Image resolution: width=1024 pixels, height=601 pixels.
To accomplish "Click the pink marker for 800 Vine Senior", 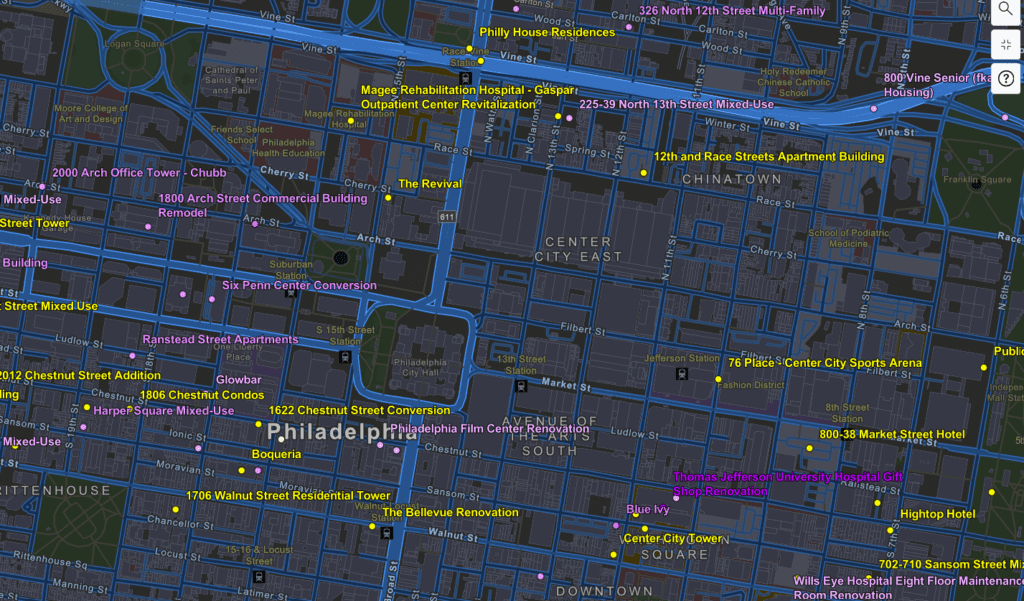I will click(x=874, y=109).
